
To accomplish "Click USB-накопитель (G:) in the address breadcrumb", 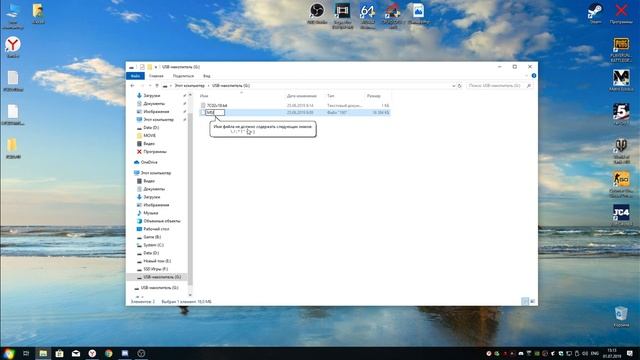I will point(231,86).
